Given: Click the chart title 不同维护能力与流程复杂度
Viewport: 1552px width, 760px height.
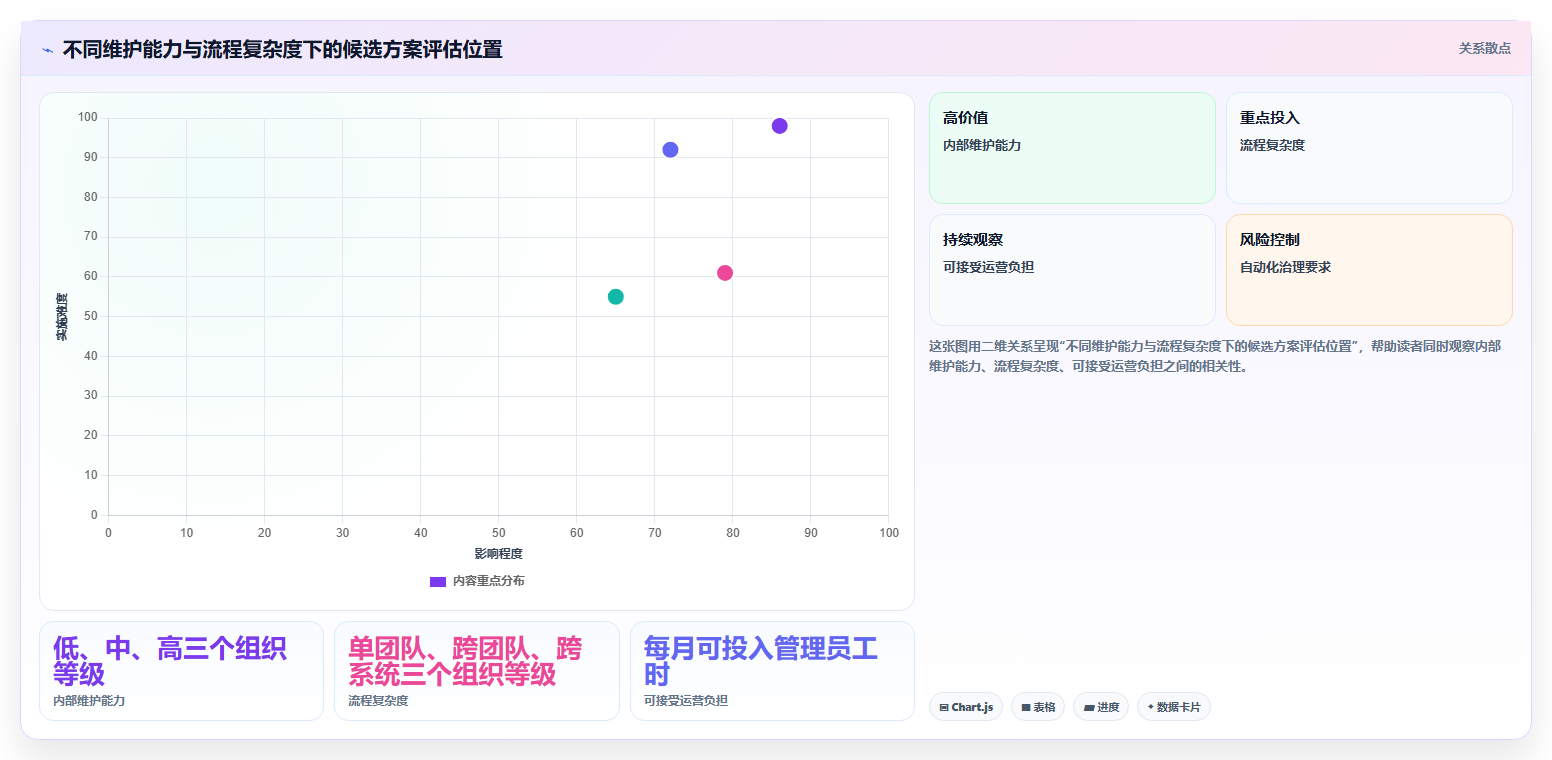Looking at the screenshot, I should tap(282, 49).
